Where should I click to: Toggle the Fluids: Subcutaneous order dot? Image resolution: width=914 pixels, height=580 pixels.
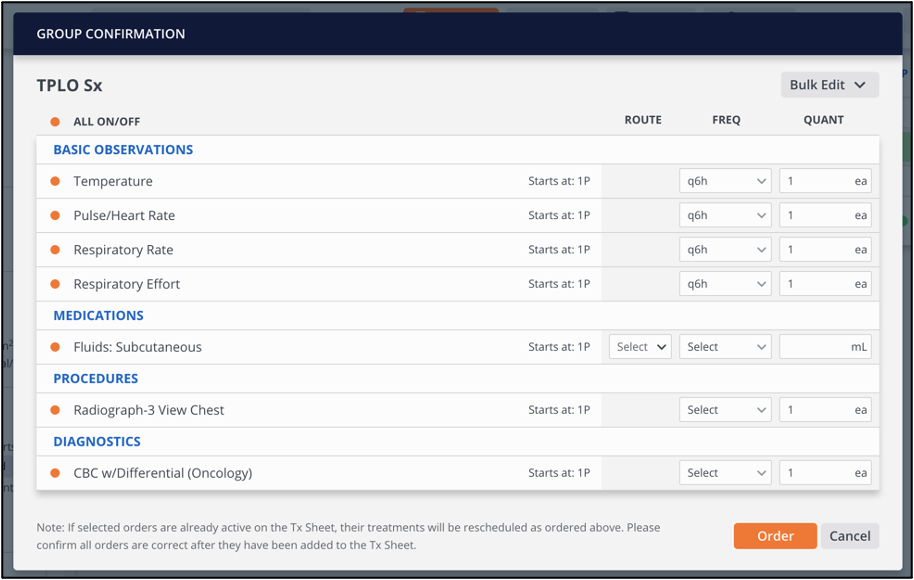click(x=55, y=347)
